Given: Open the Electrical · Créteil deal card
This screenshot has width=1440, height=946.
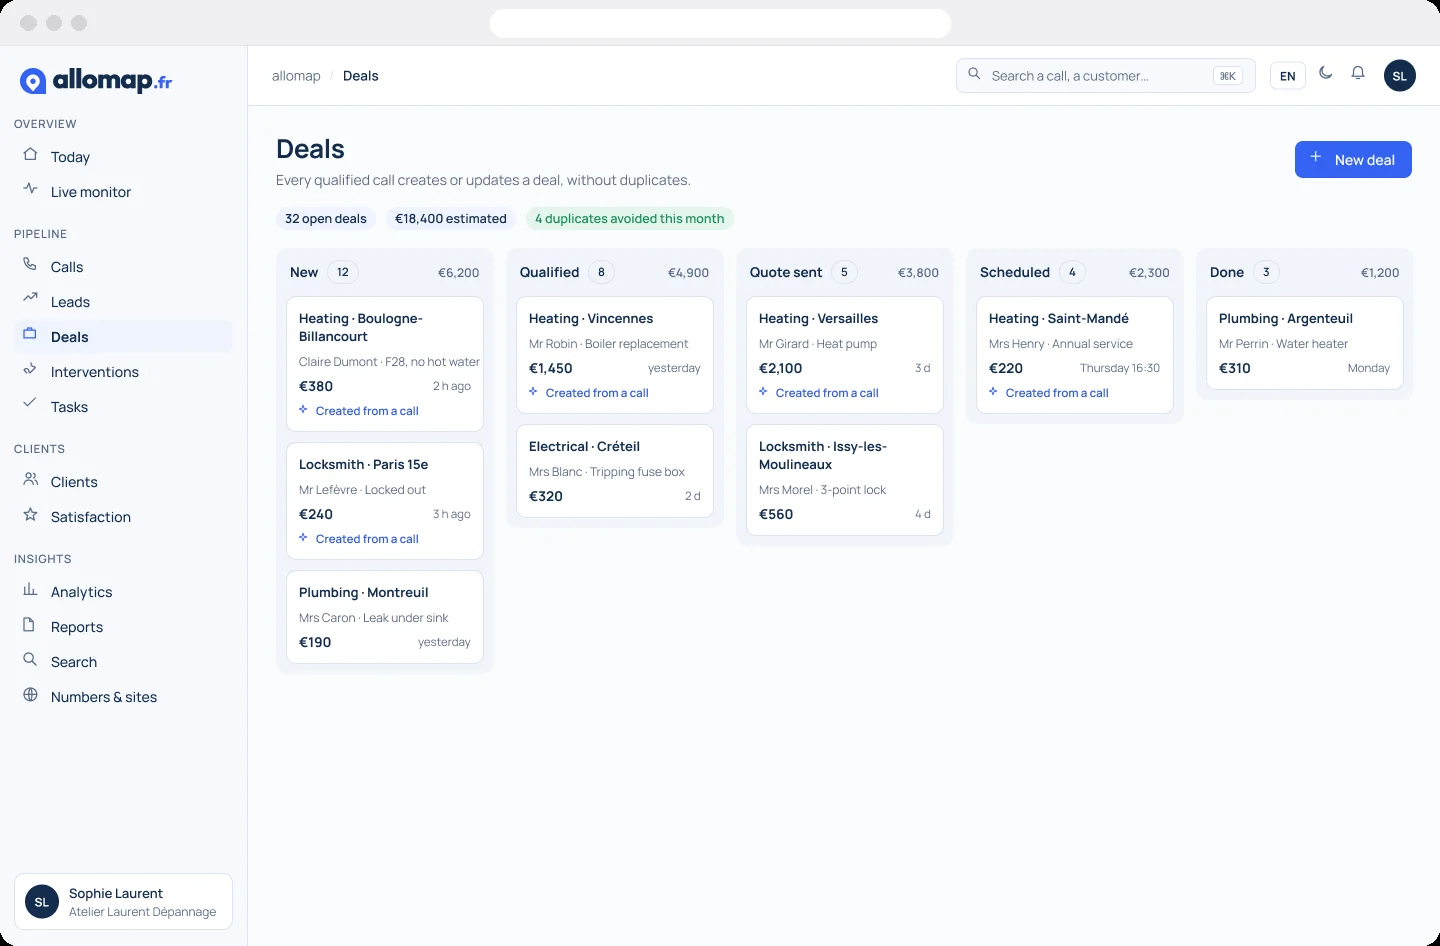Looking at the screenshot, I should coord(615,471).
